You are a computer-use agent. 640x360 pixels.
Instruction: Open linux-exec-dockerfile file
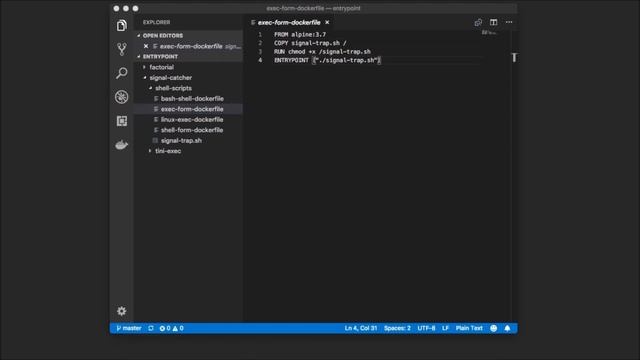(189, 120)
